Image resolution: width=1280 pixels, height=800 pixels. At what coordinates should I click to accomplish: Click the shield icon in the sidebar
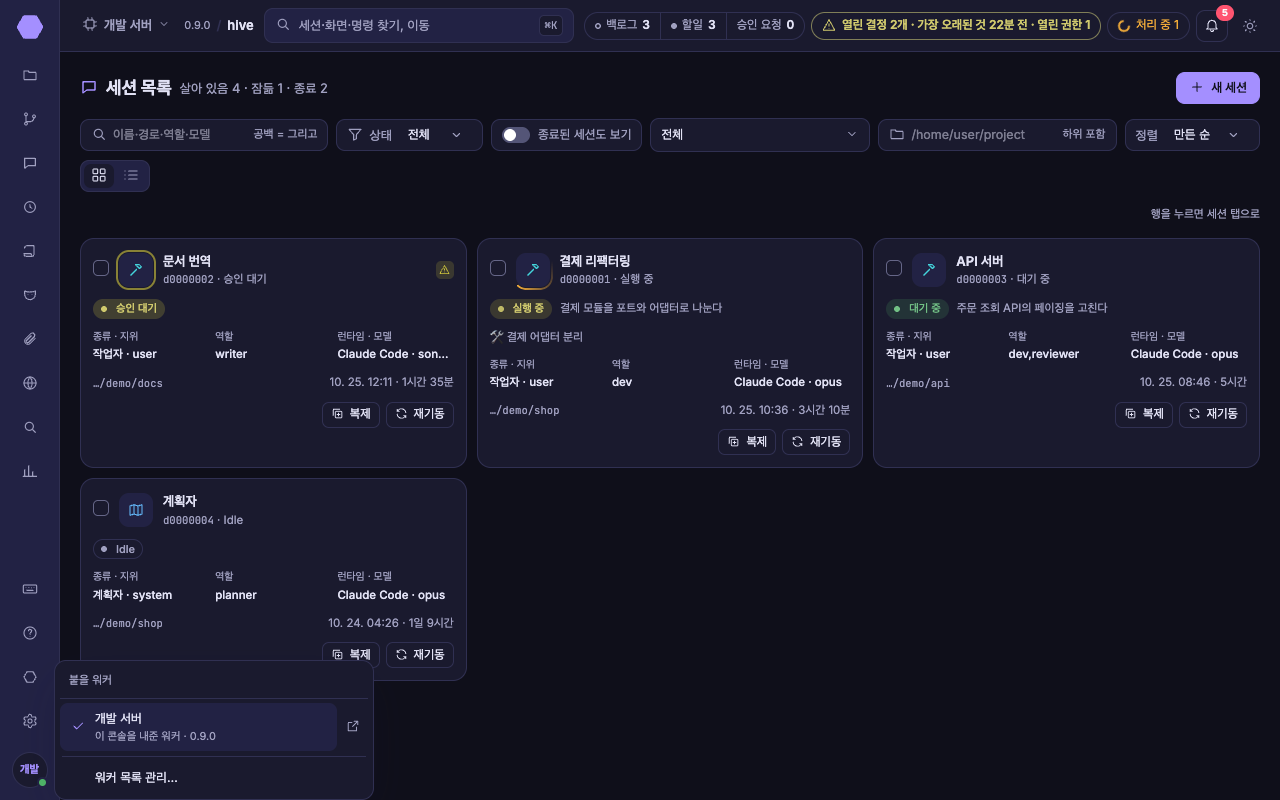point(30,295)
